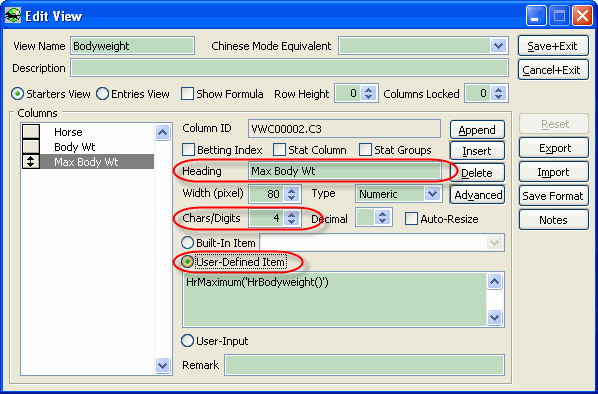This screenshot has width=598, height=394.
Task: Decrease the Row Height value by one
Action: pos(368,97)
